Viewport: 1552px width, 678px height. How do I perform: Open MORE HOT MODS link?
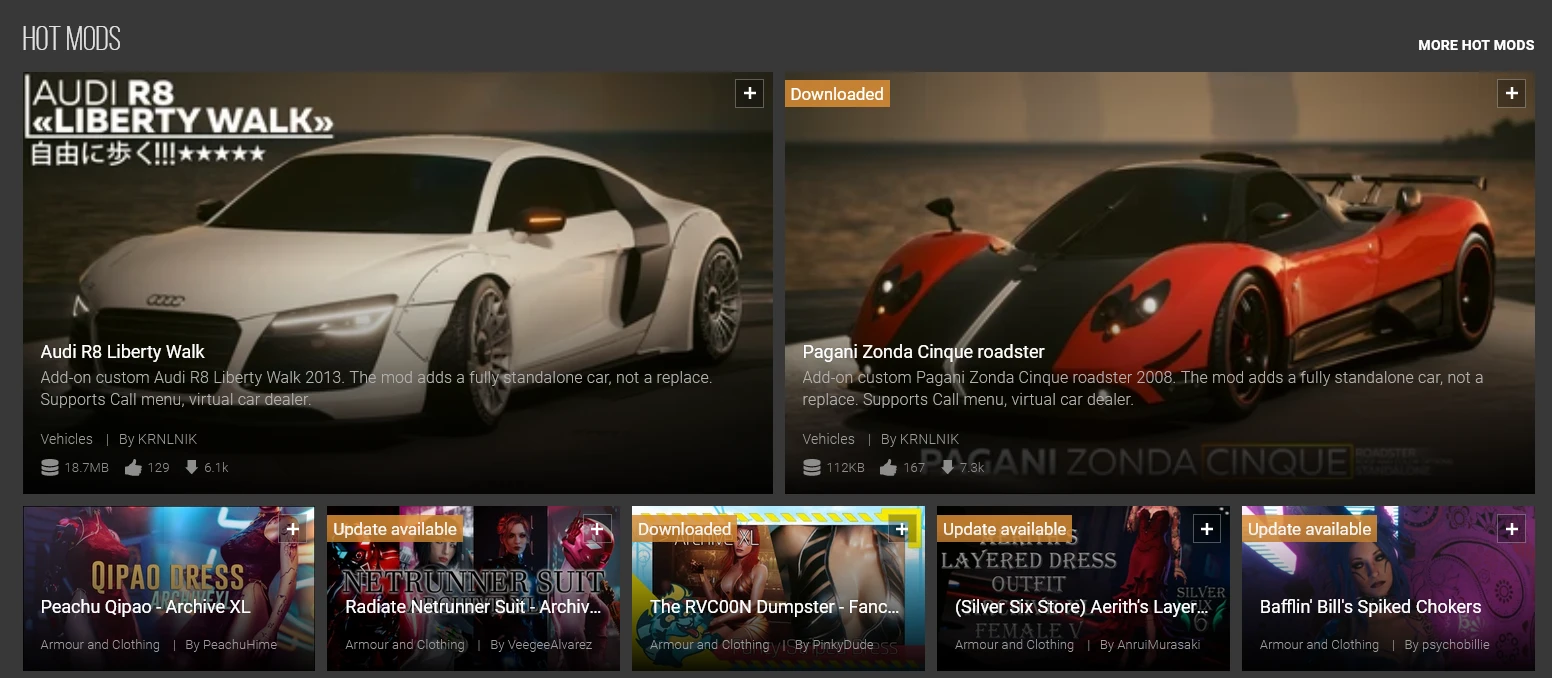coord(1476,45)
